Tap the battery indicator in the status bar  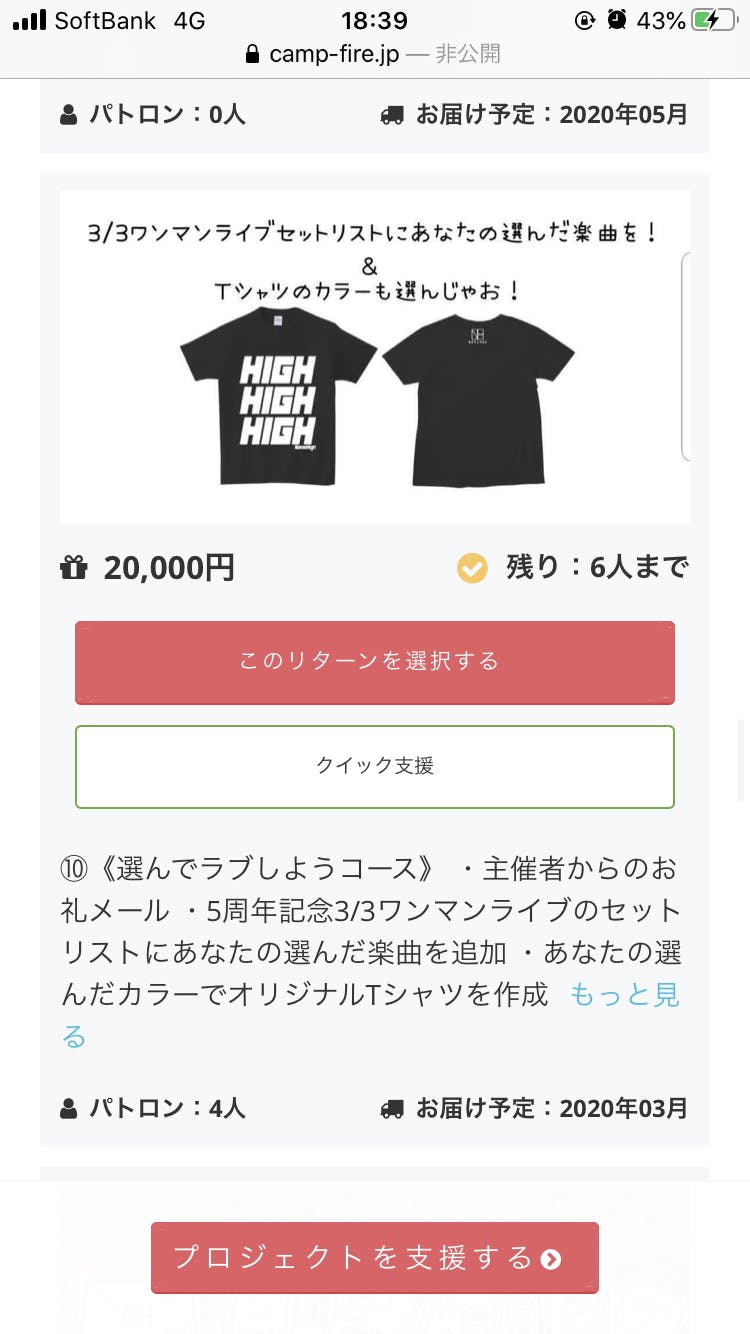(715, 20)
